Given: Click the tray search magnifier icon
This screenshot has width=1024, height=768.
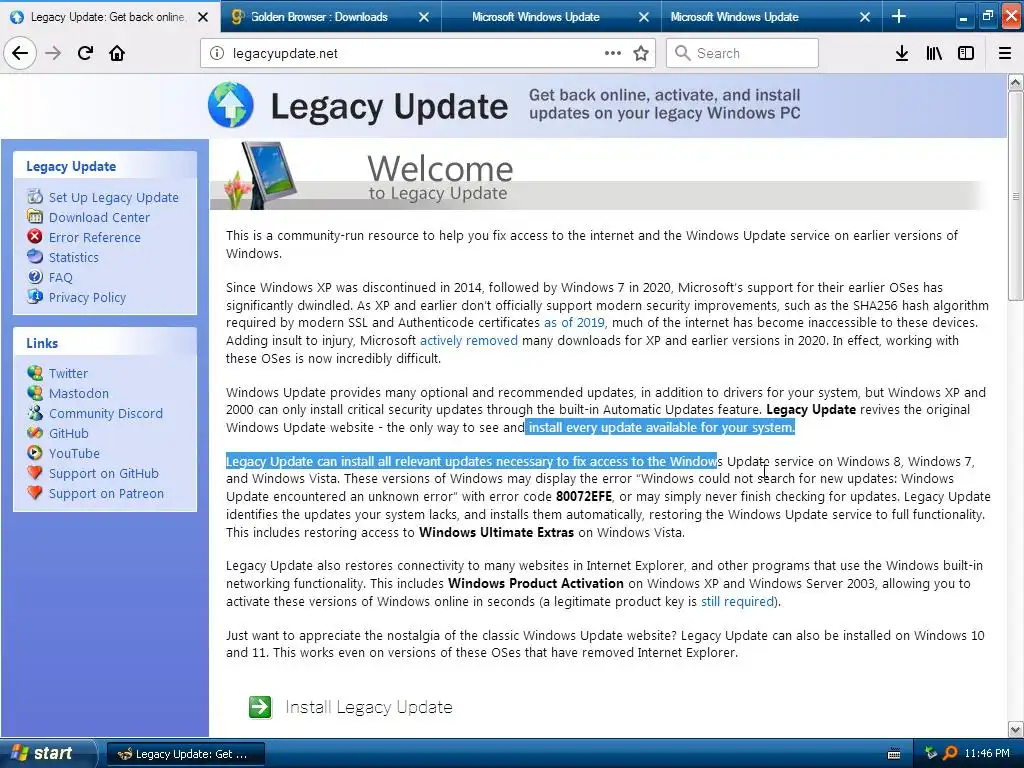Looking at the screenshot, I should (950, 753).
